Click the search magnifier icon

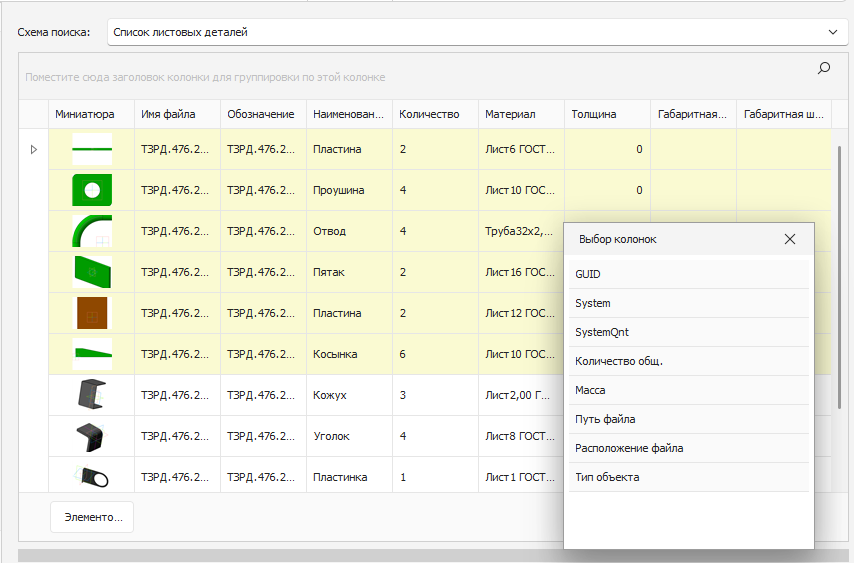[824, 68]
